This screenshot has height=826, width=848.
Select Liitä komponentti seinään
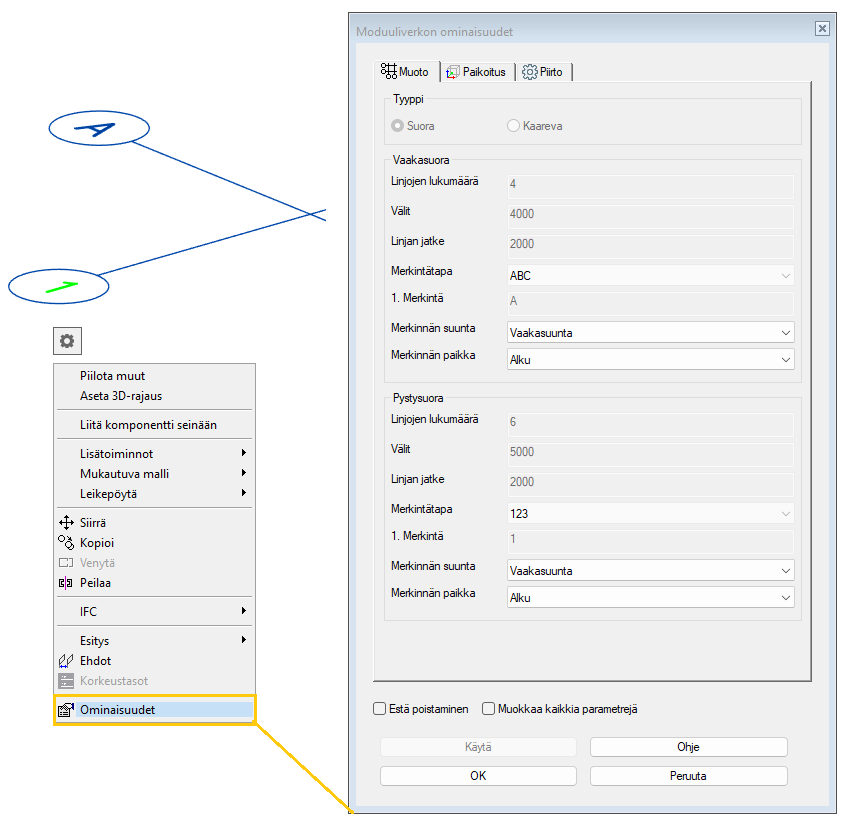click(155, 425)
